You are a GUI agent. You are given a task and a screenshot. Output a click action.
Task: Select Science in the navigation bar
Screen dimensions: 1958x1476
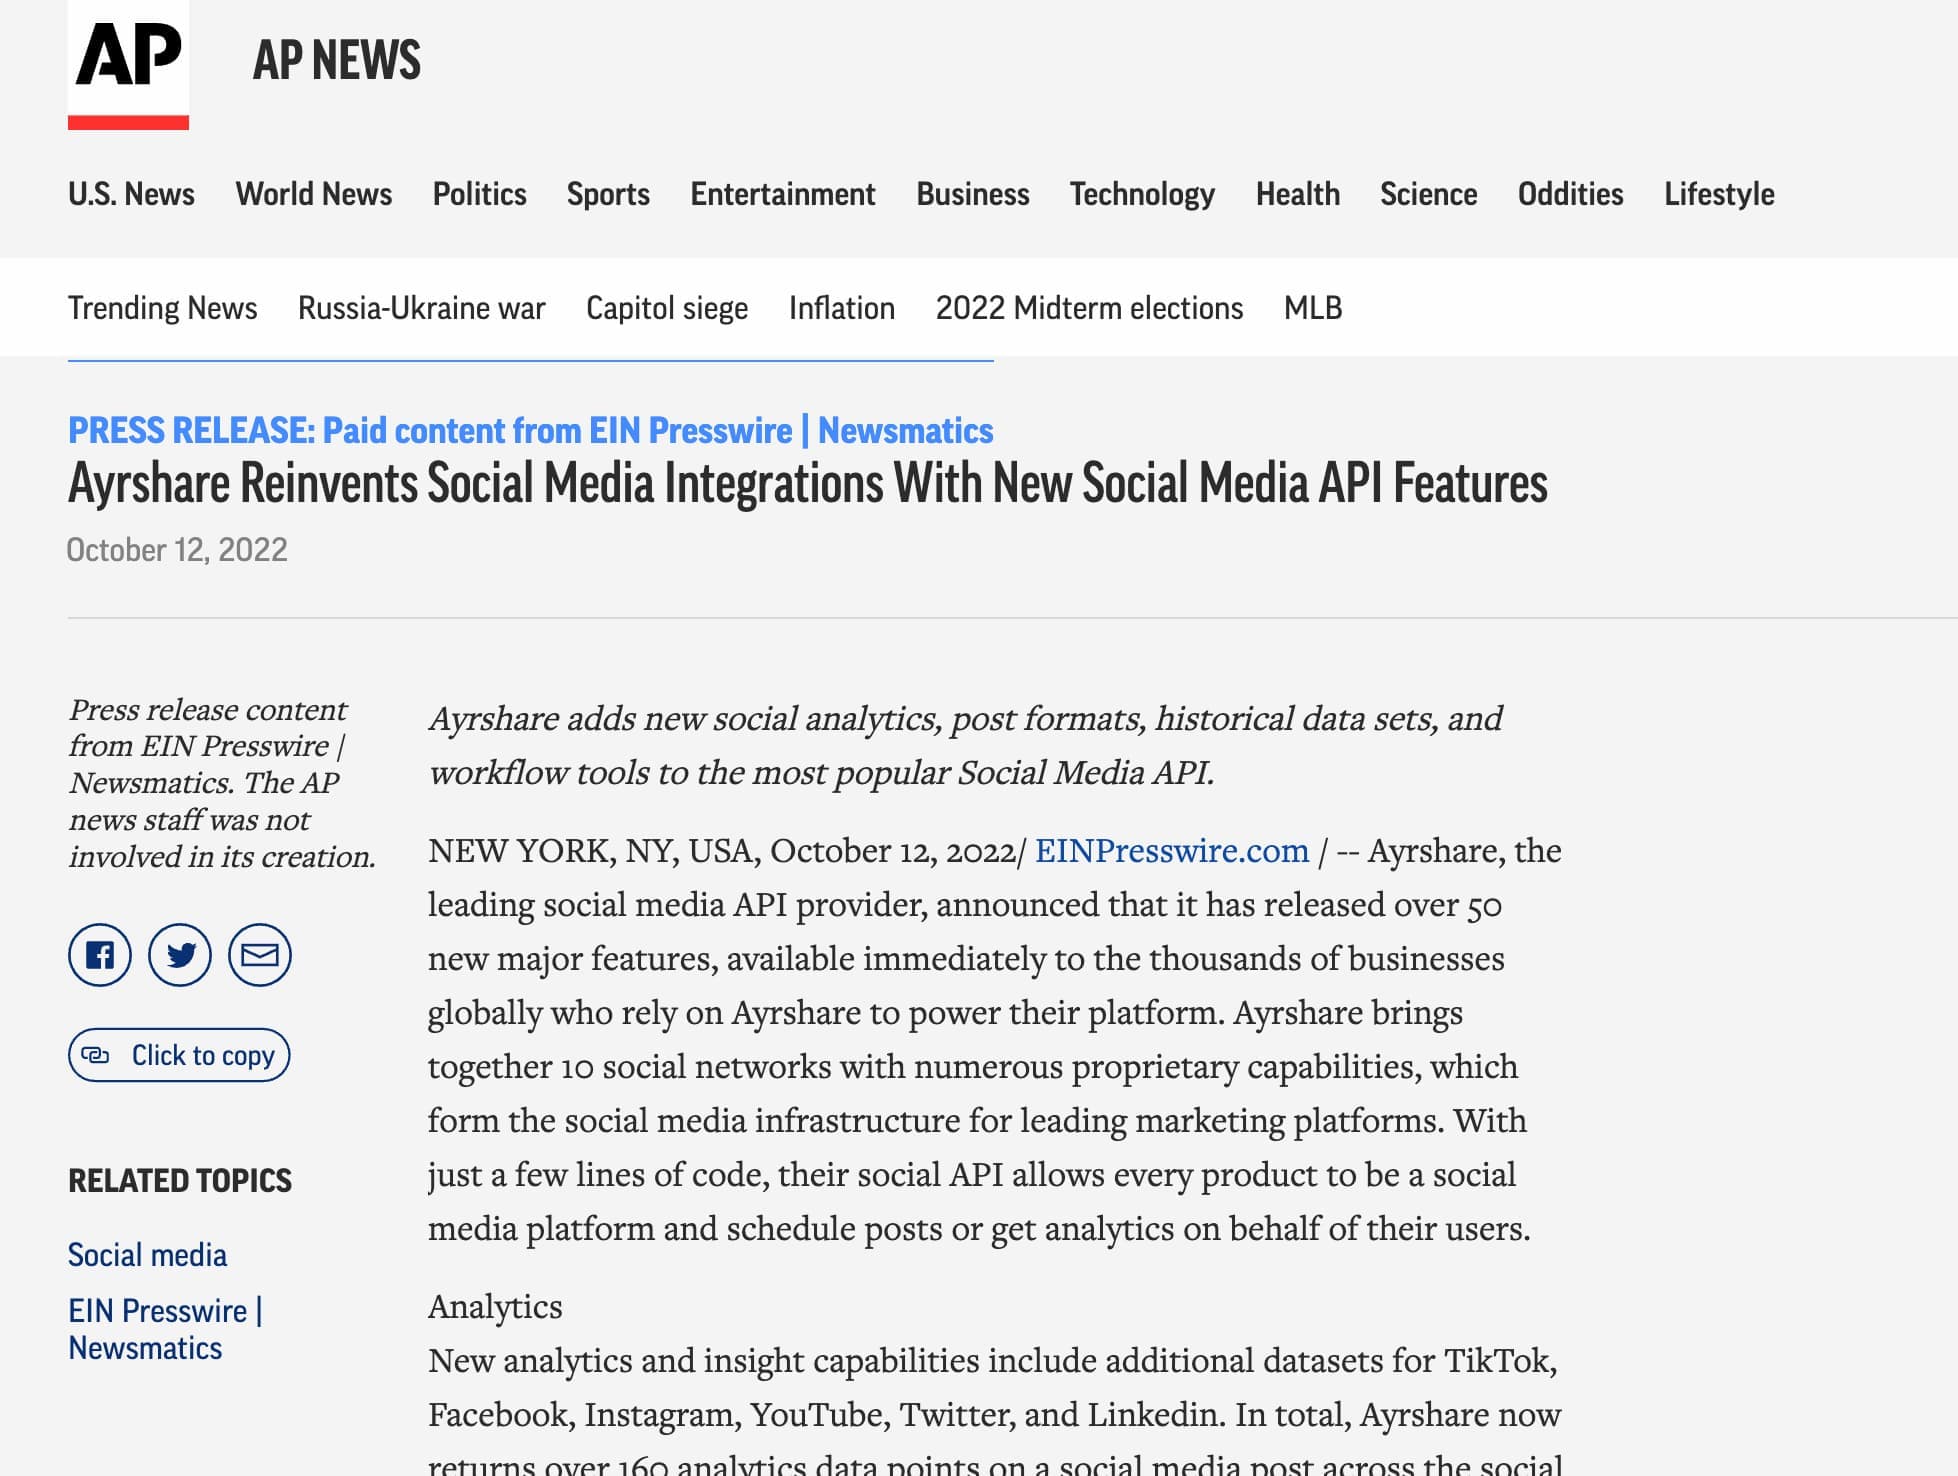pyautogui.click(x=1429, y=194)
